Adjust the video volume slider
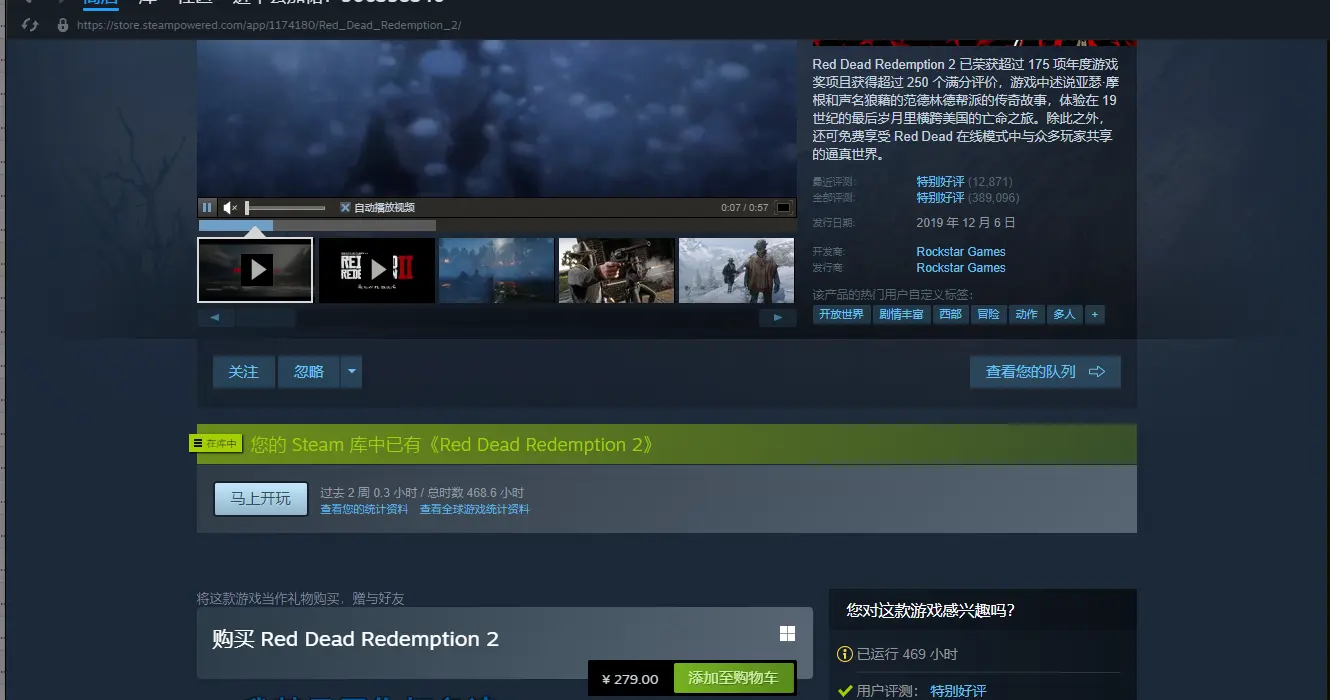 (286, 208)
